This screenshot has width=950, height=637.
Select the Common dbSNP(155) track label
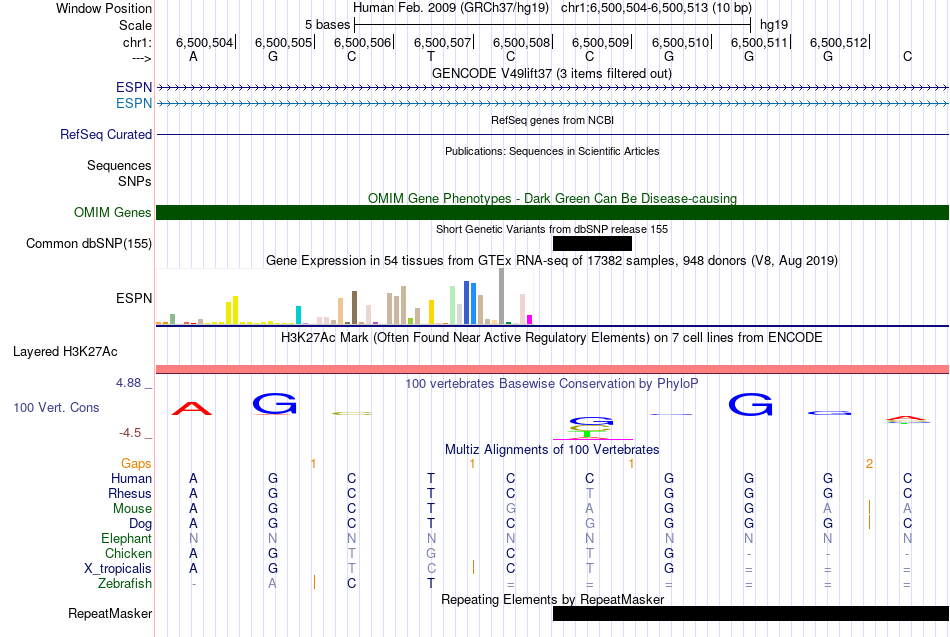88,244
